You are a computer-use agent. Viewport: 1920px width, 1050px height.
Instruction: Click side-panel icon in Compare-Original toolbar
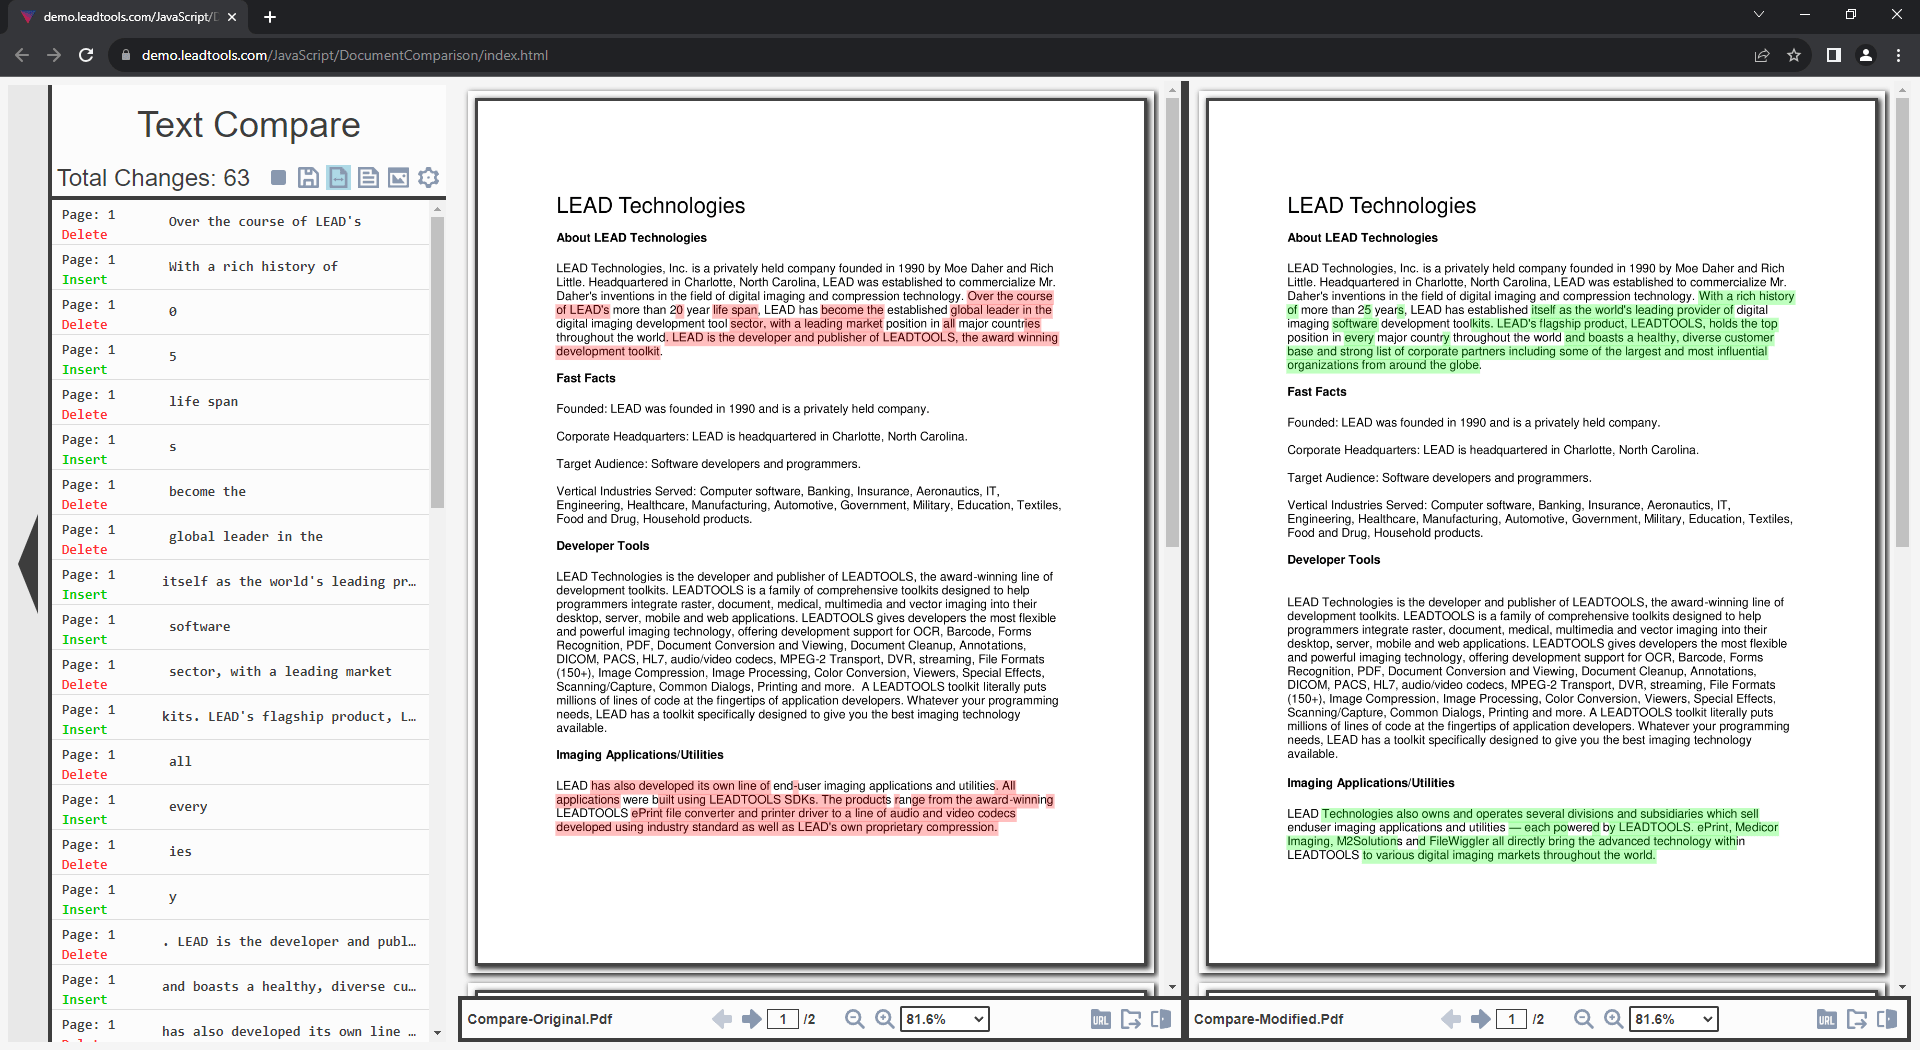coord(1161,1019)
